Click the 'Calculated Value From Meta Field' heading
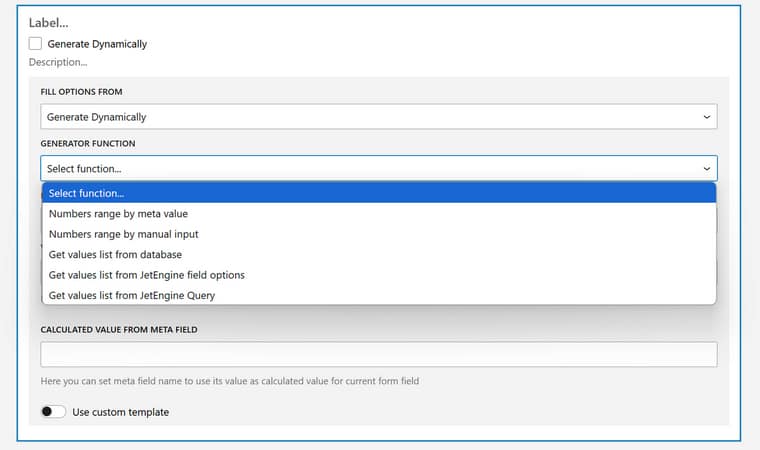The image size is (760, 450). (118, 329)
